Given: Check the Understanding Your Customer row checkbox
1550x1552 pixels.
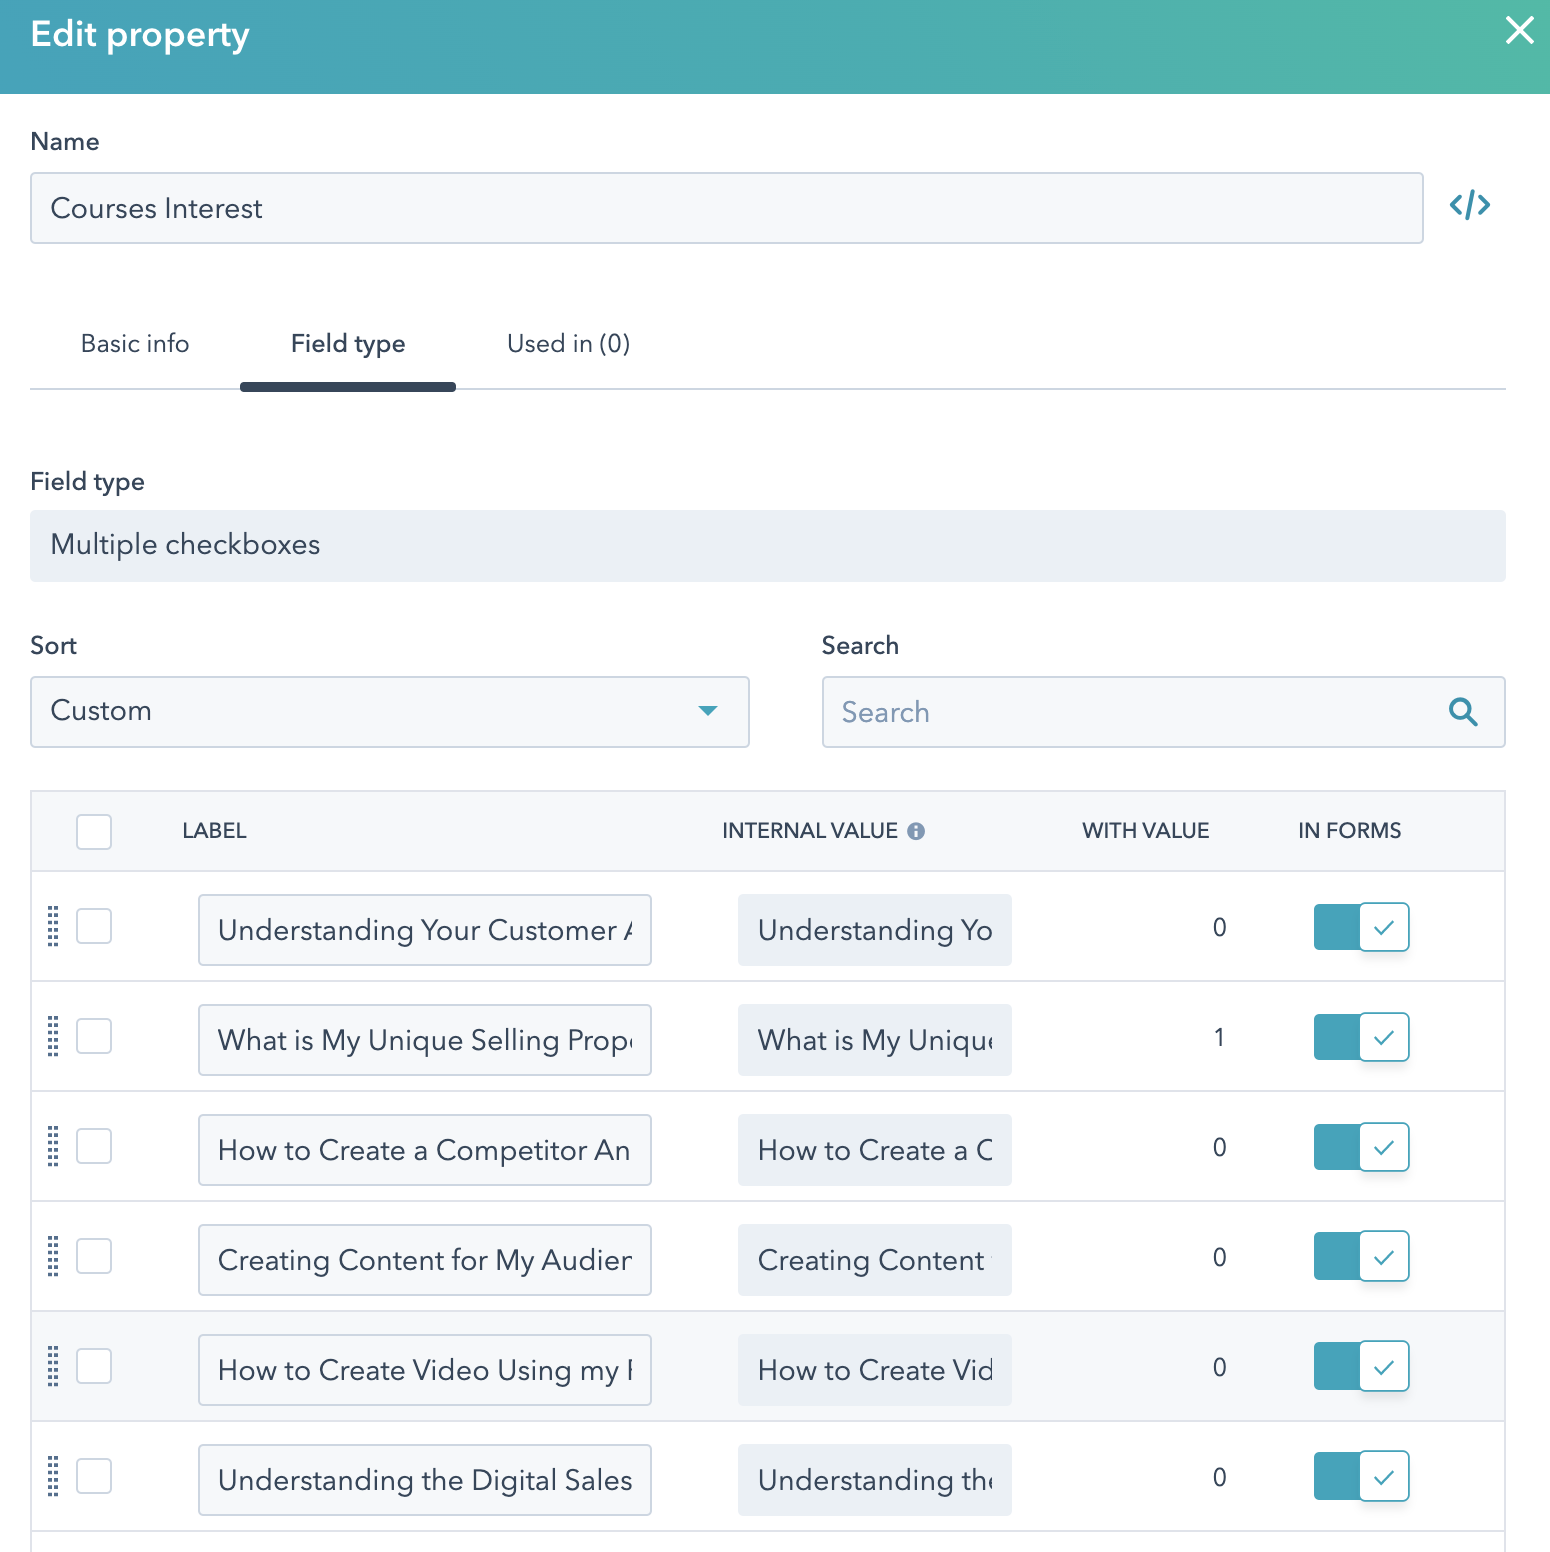Looking at the screenshot, I should point(94,926).
